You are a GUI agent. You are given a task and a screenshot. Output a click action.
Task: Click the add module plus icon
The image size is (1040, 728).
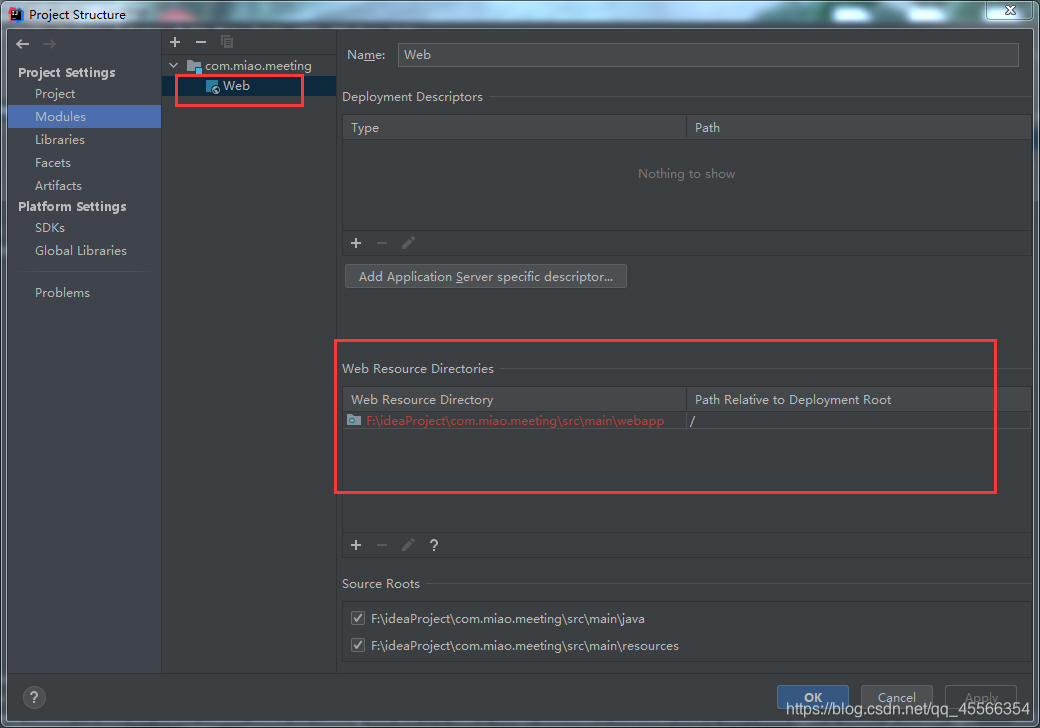tap(175, 41)
